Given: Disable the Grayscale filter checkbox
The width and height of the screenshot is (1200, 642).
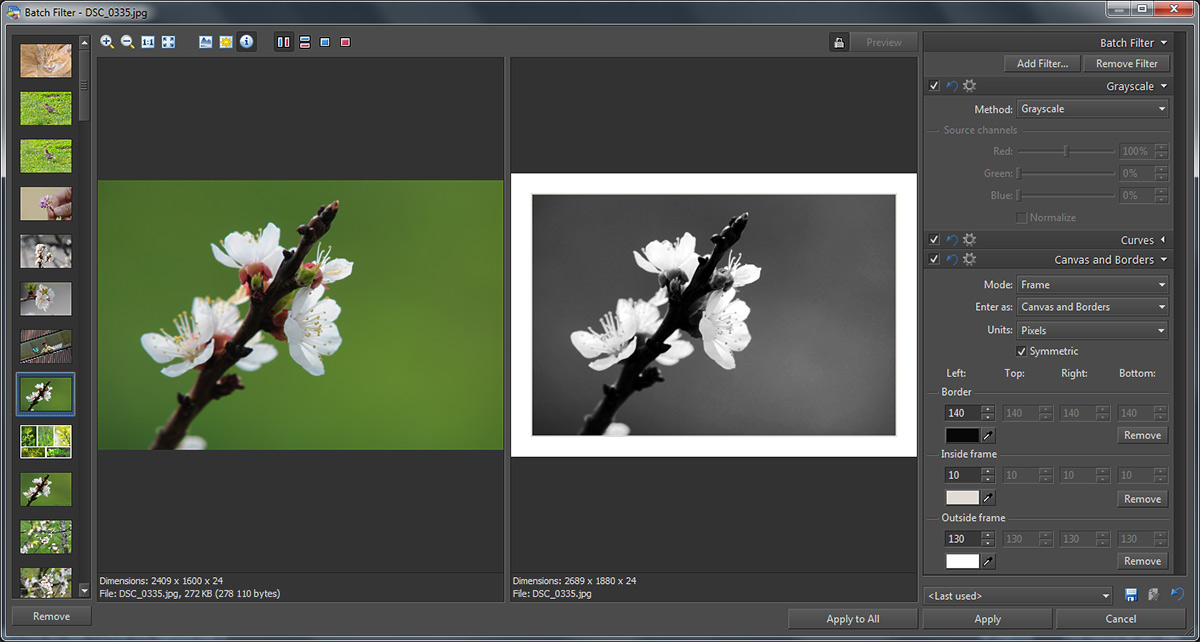Looking at the screenshot, I should point(934,86).
